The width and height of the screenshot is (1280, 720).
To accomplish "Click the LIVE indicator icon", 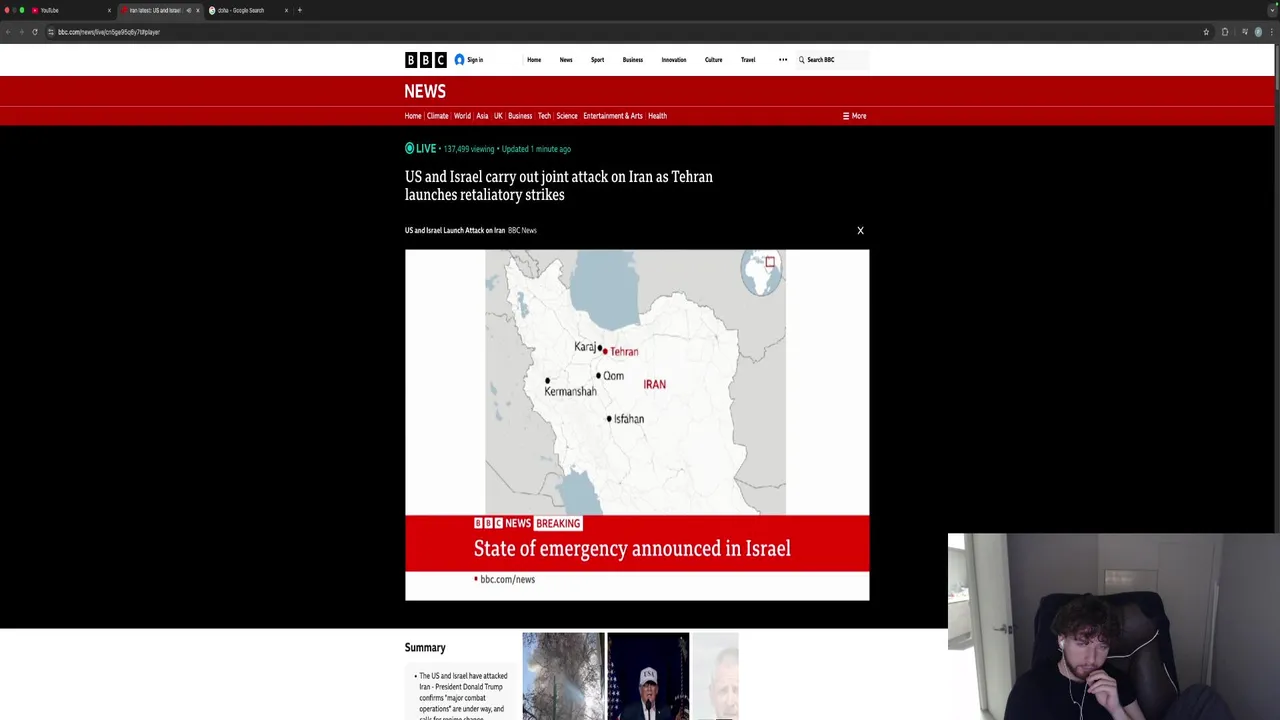I will tap(409, 149).
